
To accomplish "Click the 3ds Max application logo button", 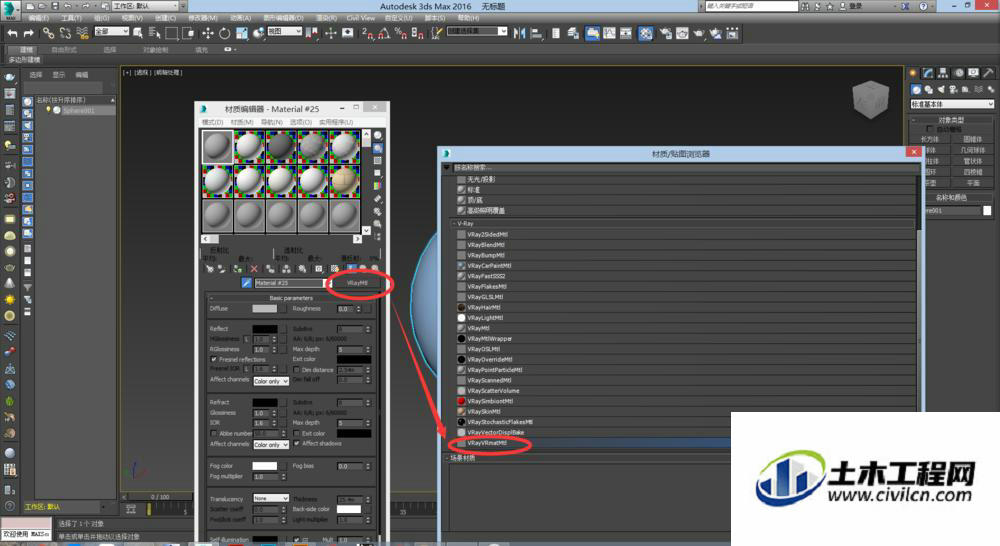I will (10, 10).
